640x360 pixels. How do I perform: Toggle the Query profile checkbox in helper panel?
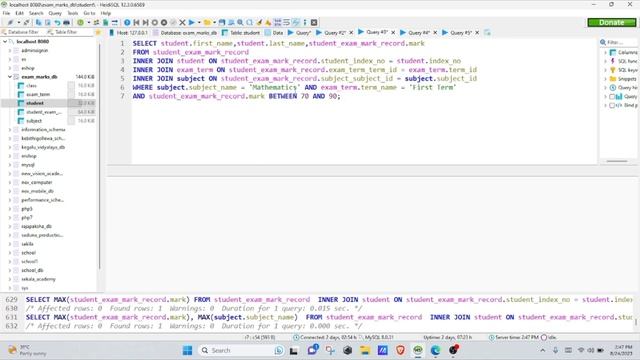[612, 97]
